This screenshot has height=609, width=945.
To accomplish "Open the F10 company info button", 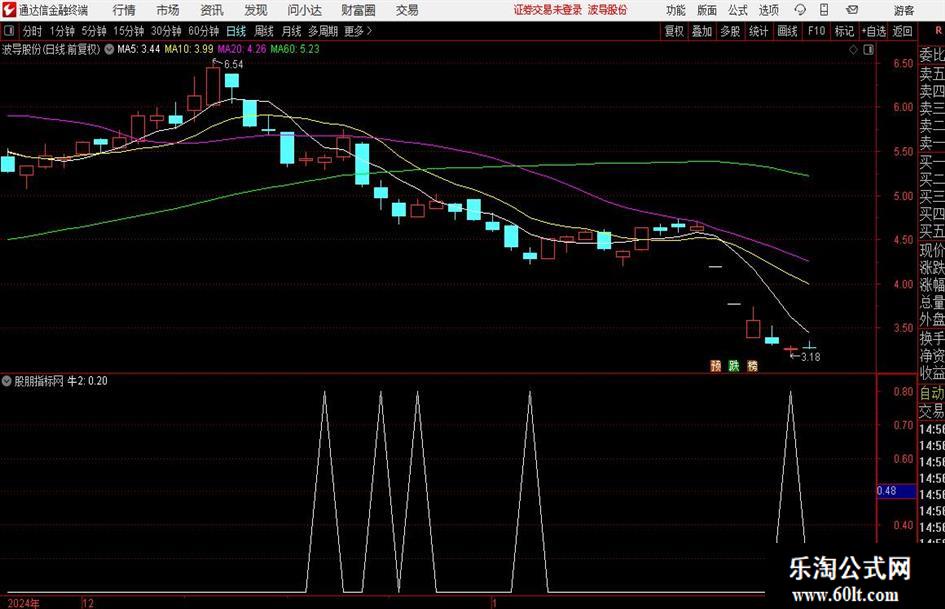I will (816, 31).
